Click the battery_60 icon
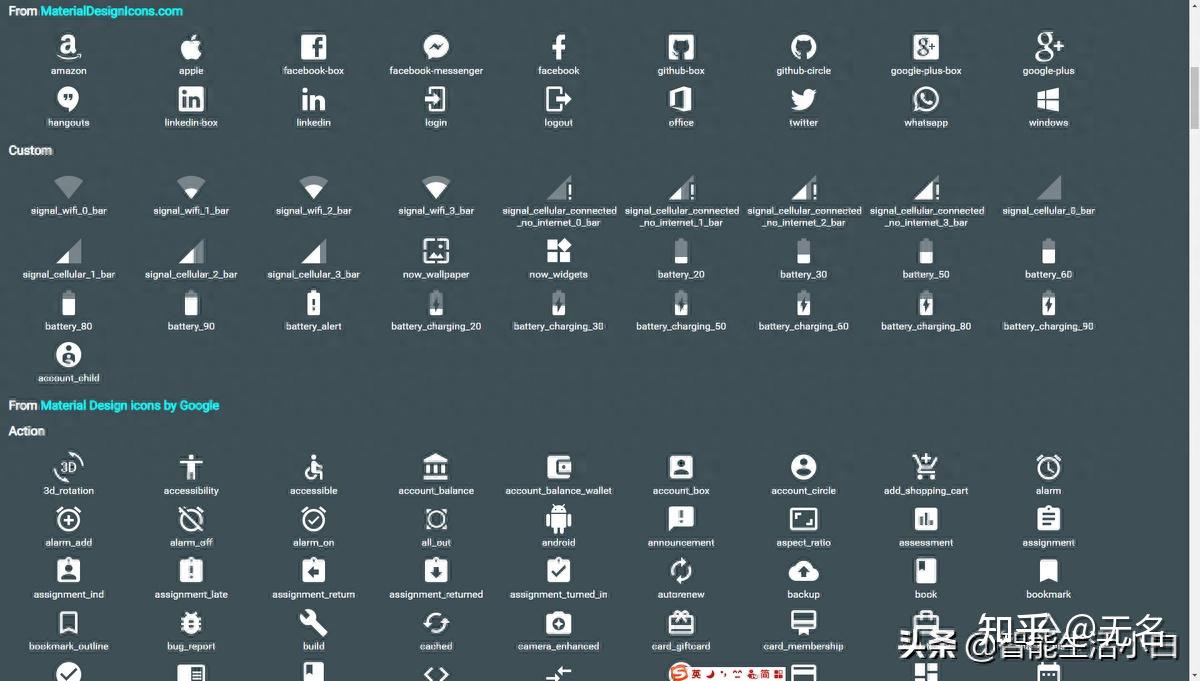Image resolution: width=1200 pixels, height=681 pixels. pyautogui.click(x=1049, y=251)
